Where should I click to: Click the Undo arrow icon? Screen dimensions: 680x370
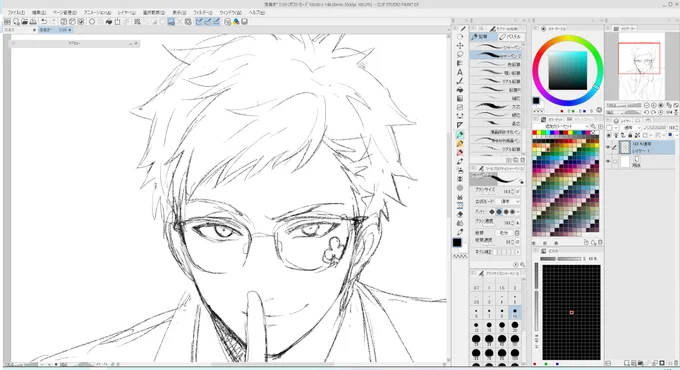click(44, 21)
